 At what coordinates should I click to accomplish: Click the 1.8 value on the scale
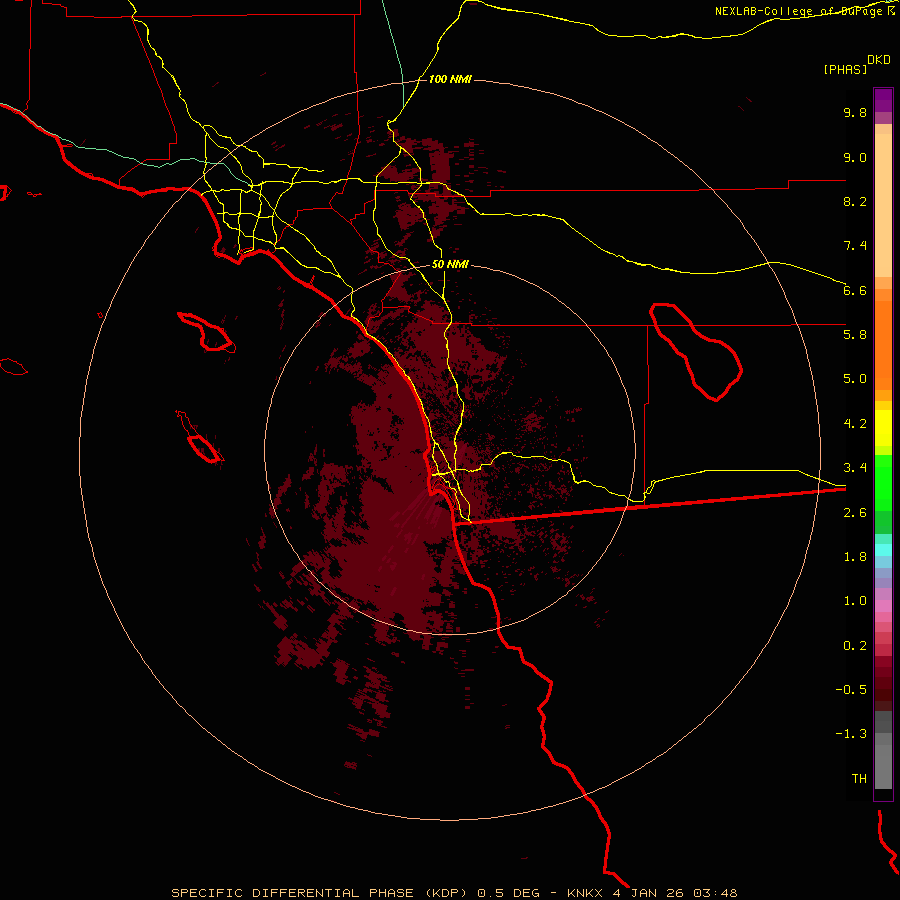[855, 556]
